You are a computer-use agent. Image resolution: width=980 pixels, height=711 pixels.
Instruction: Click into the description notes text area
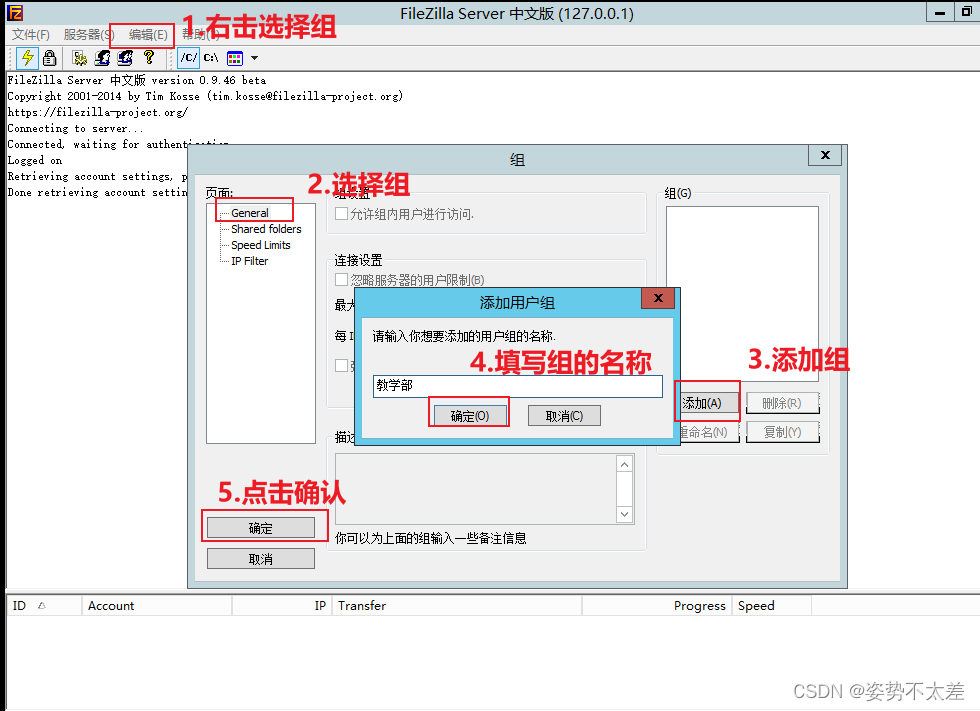pos(476,489)
